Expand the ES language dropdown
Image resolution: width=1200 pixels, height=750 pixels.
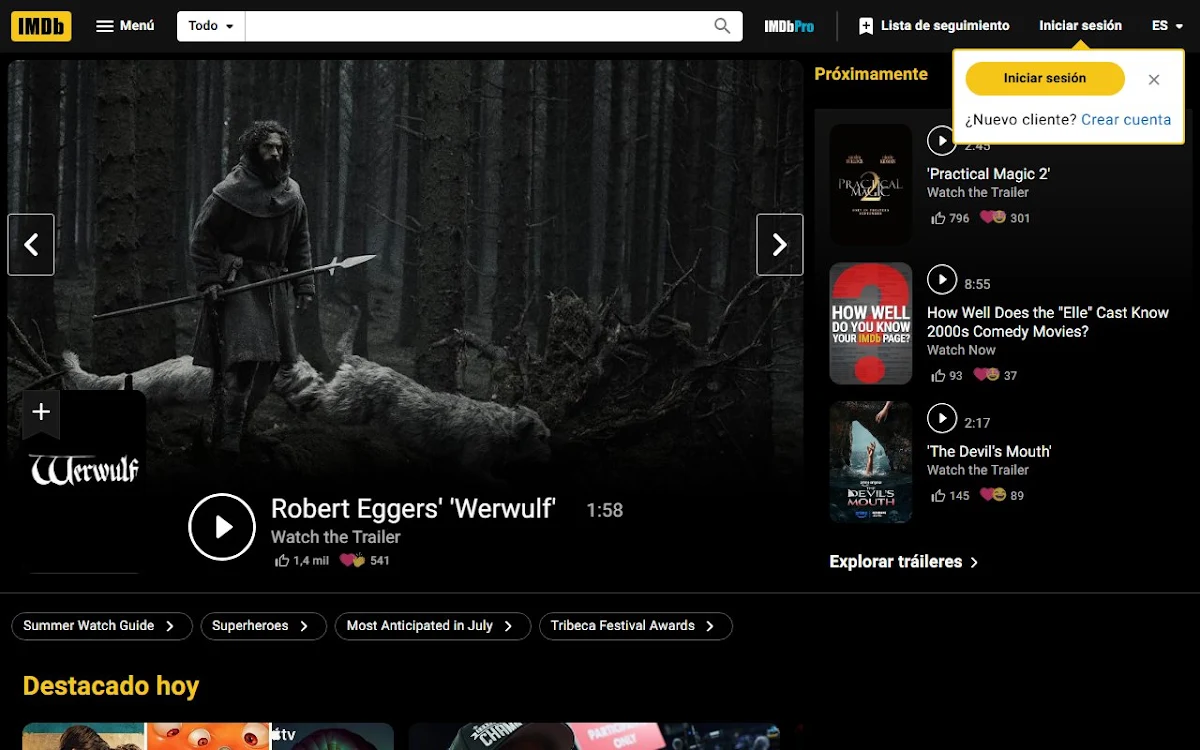1167,26
